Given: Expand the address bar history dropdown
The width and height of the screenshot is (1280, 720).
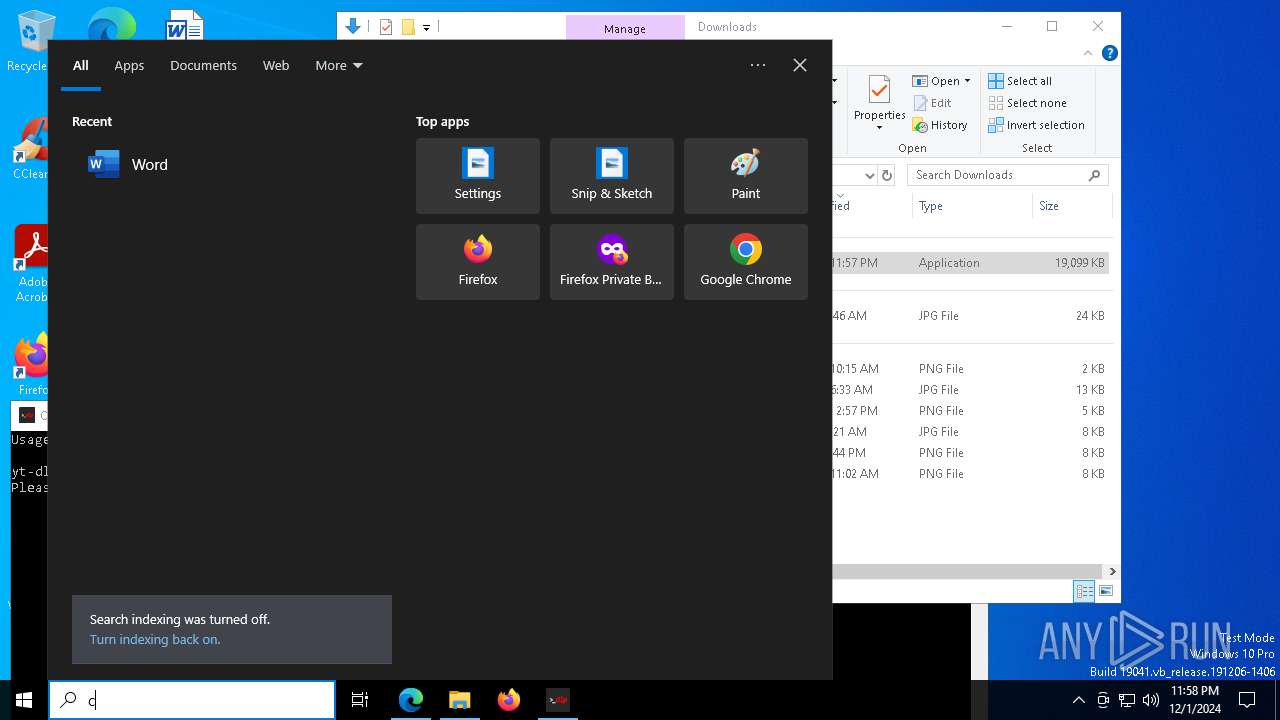Looking at the screenshot, I should [x=868, y=175].
